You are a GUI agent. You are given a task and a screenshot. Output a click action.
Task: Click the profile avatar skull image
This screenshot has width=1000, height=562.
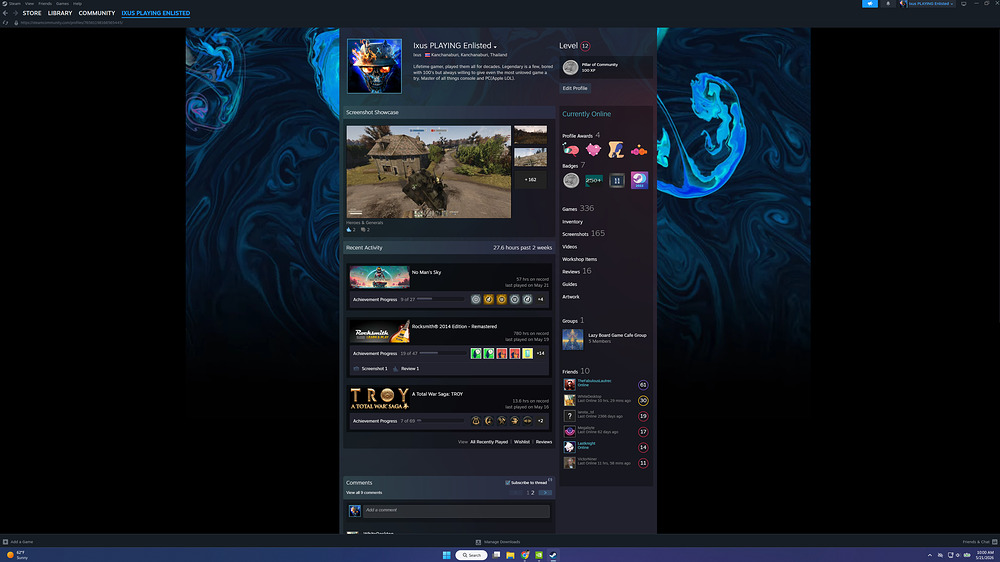(374, 66)
